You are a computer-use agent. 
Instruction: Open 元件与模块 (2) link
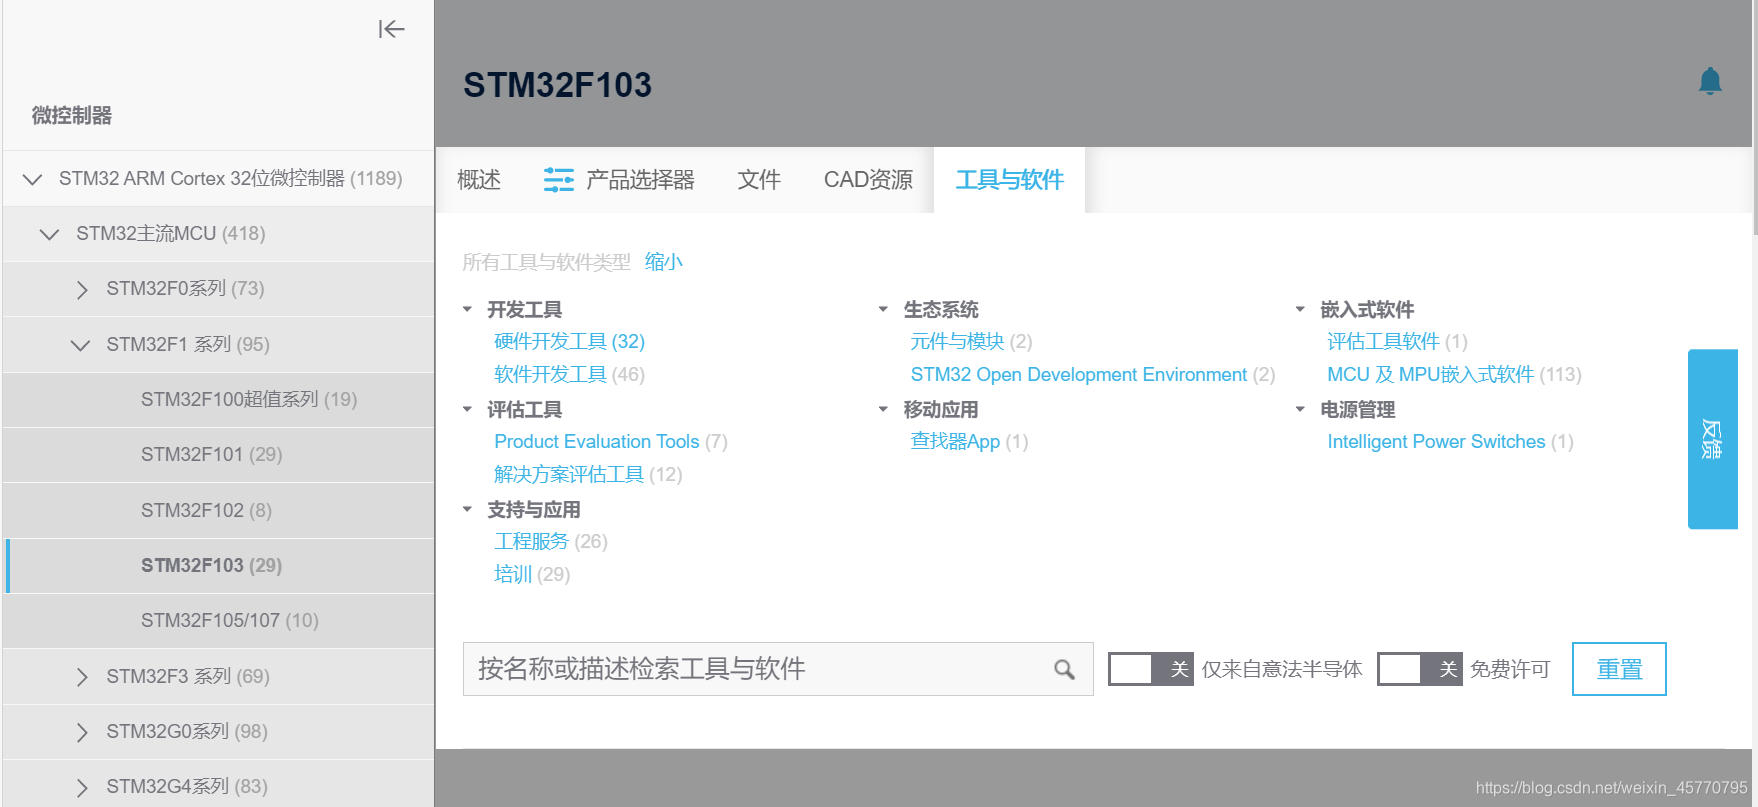click(971, 342)
